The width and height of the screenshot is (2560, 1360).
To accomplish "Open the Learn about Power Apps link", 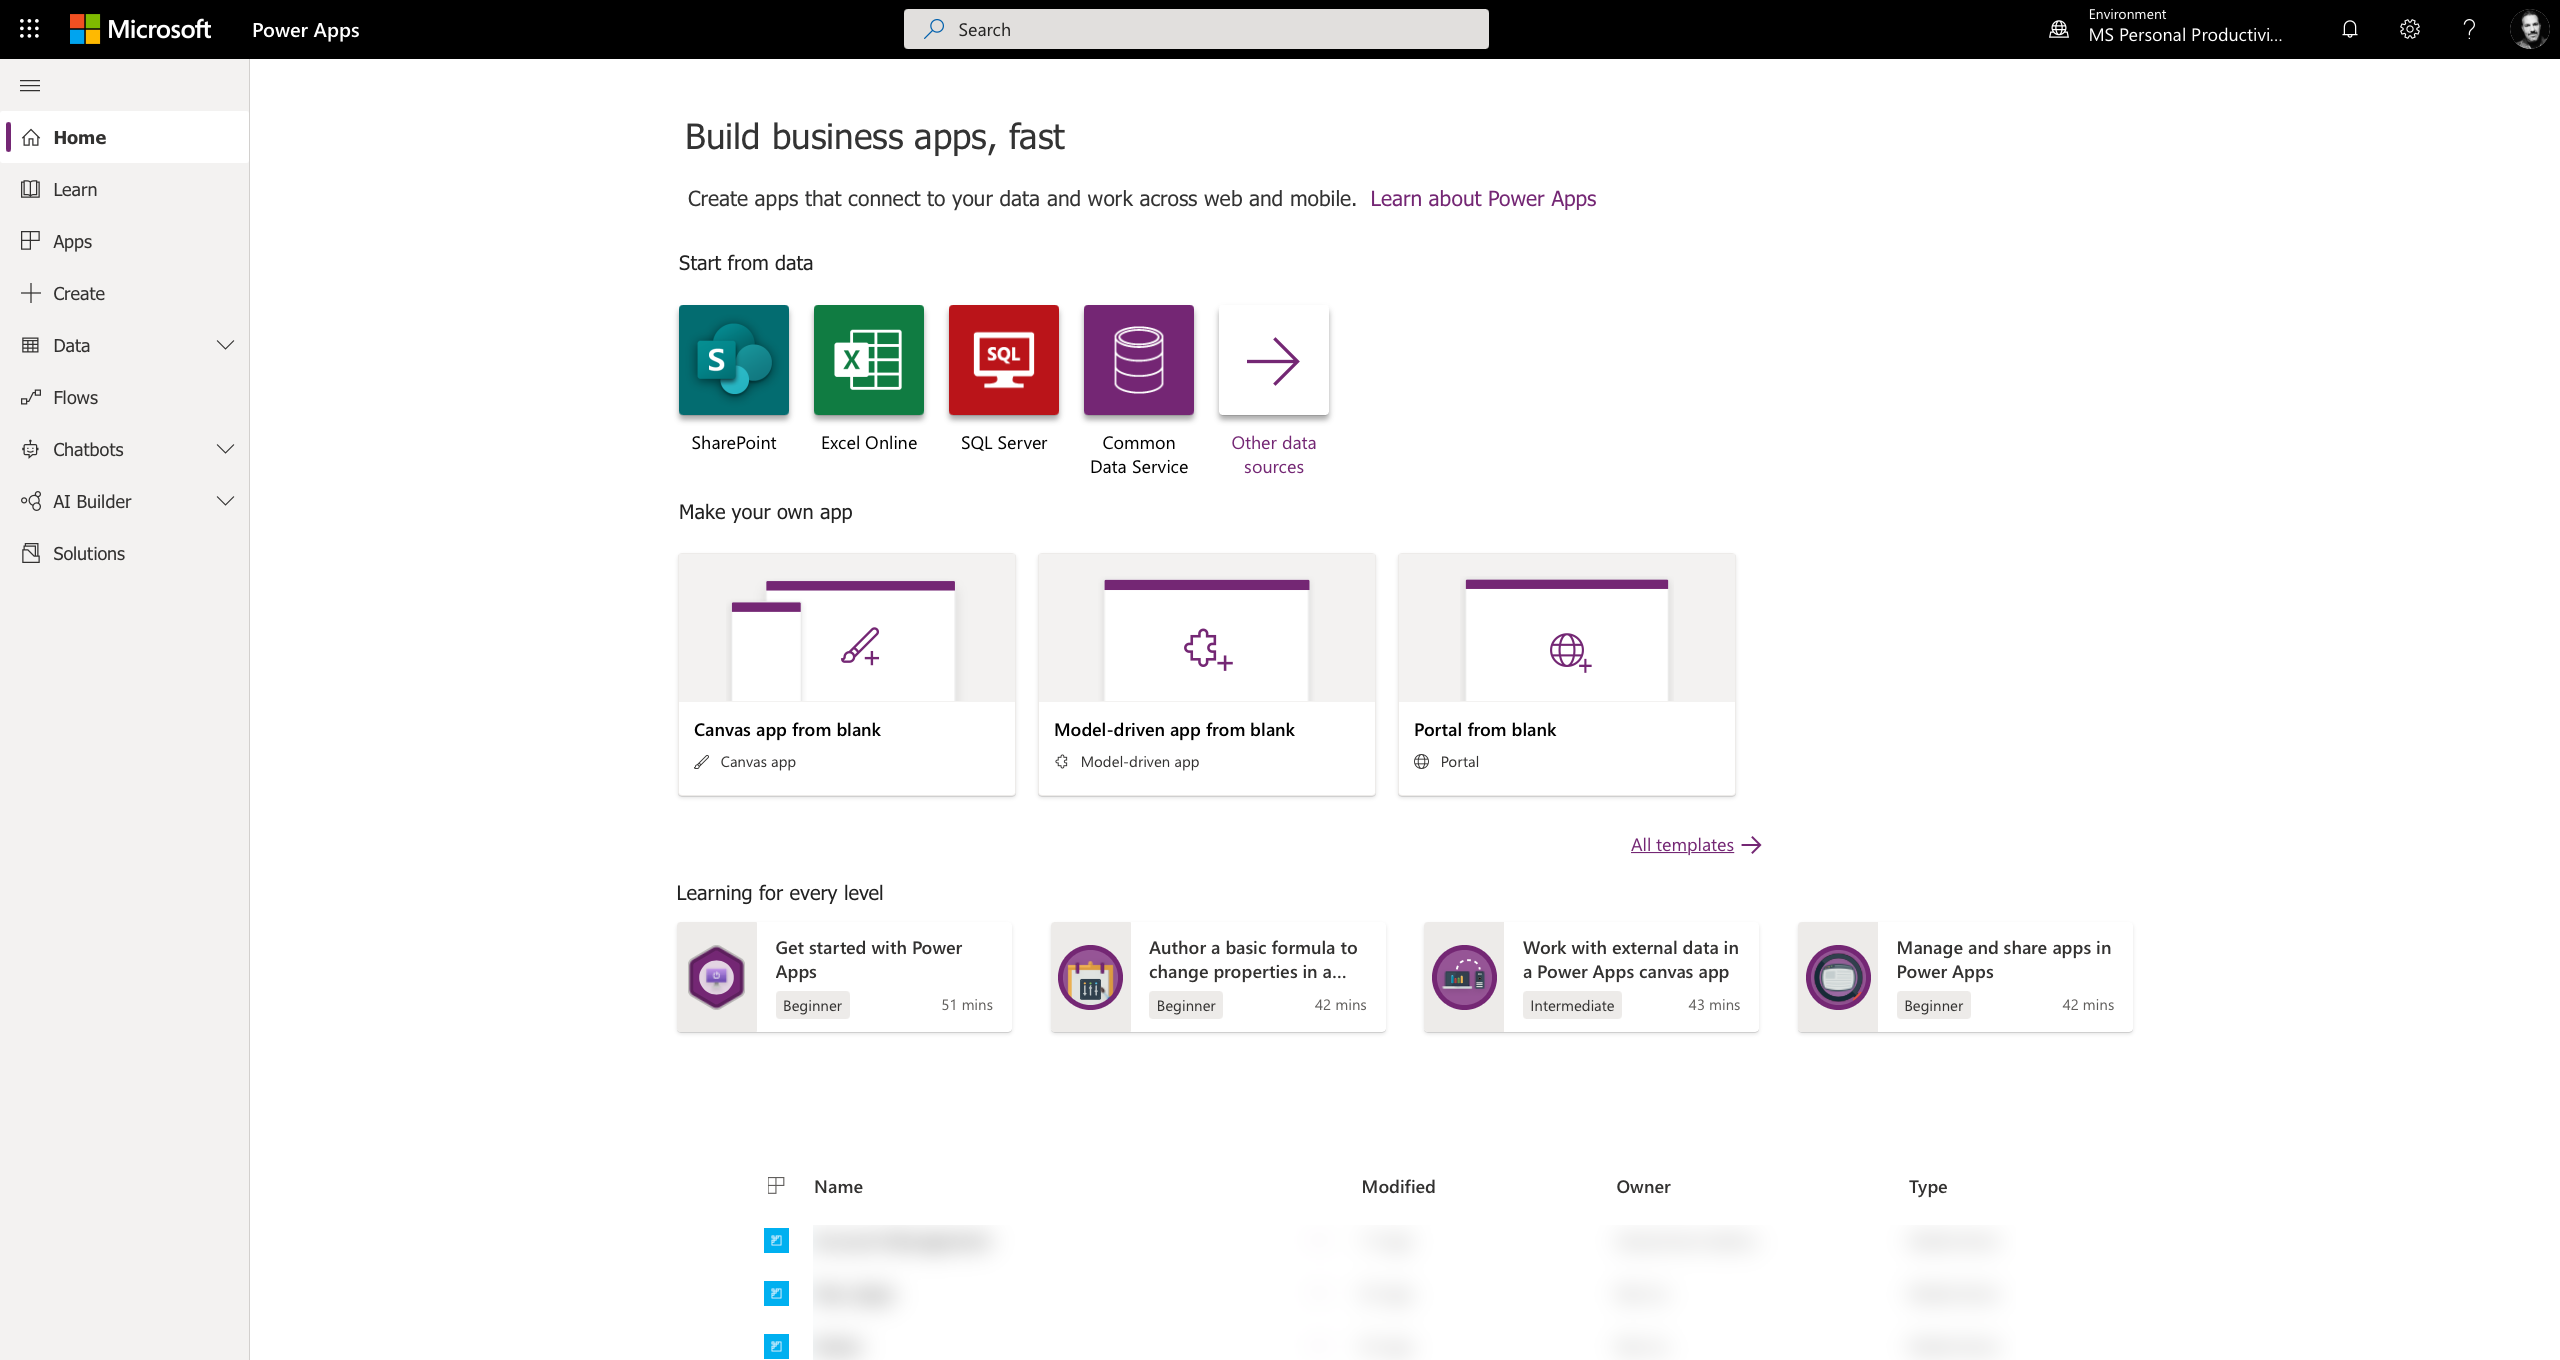I will 1482,198.
